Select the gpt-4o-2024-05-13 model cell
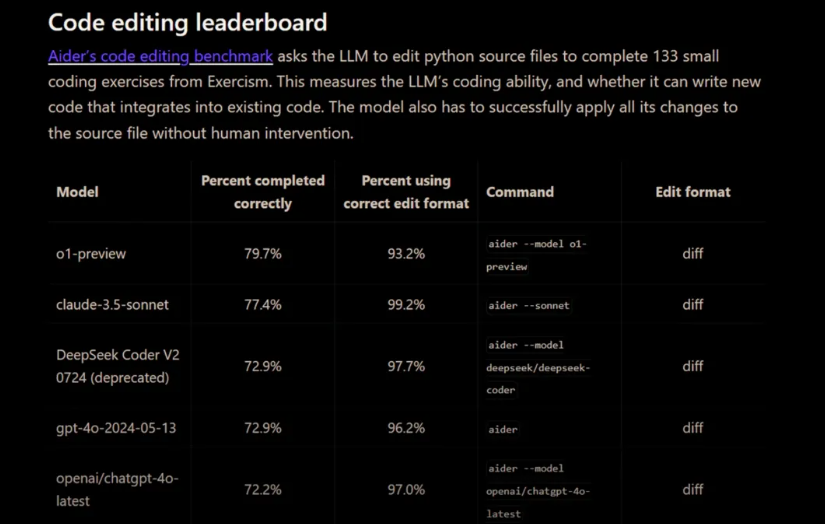This screenshot has height=524, width=825. point(116,428)
